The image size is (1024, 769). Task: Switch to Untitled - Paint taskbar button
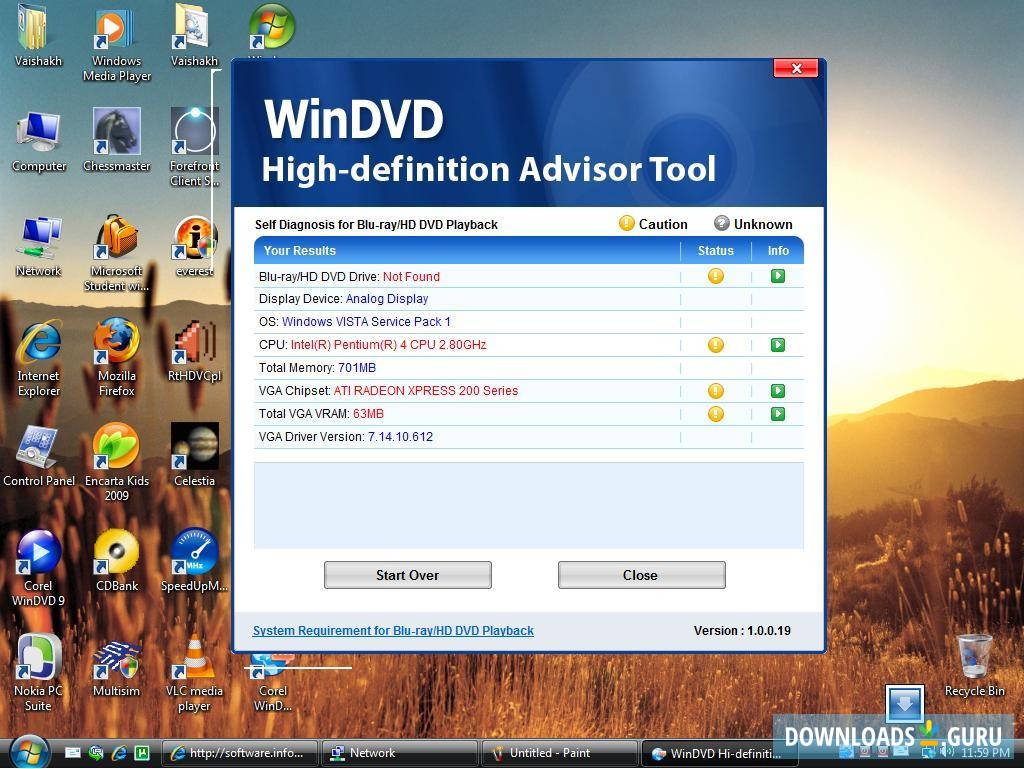(559, 753)
